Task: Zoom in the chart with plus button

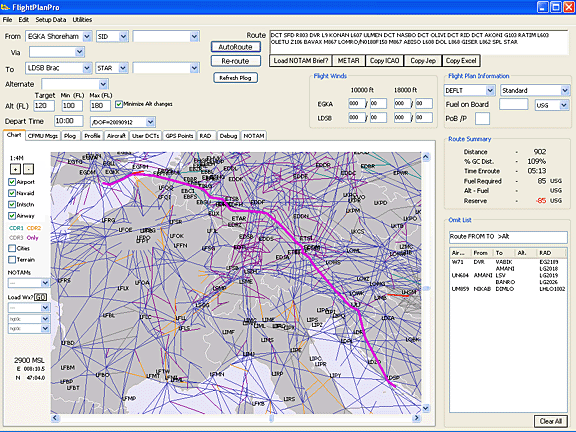Action: (x=15, y=169)
